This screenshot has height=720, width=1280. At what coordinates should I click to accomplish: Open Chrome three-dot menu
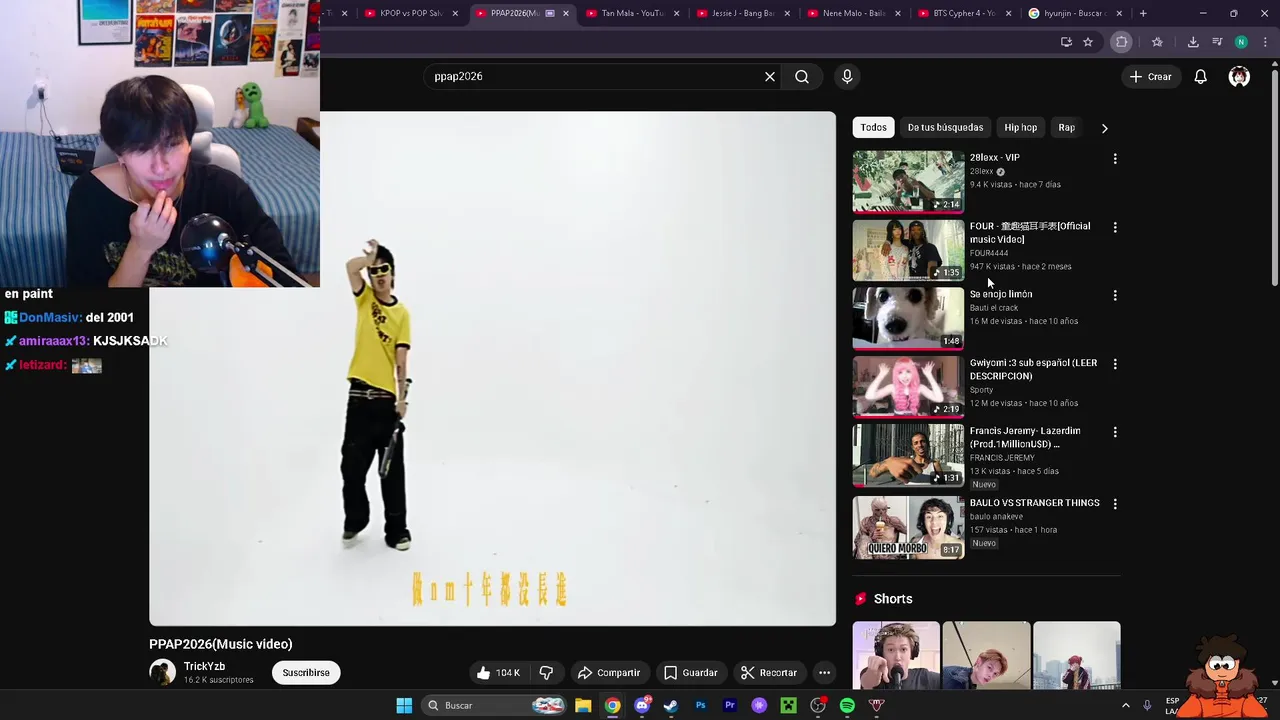[1265, 42]
